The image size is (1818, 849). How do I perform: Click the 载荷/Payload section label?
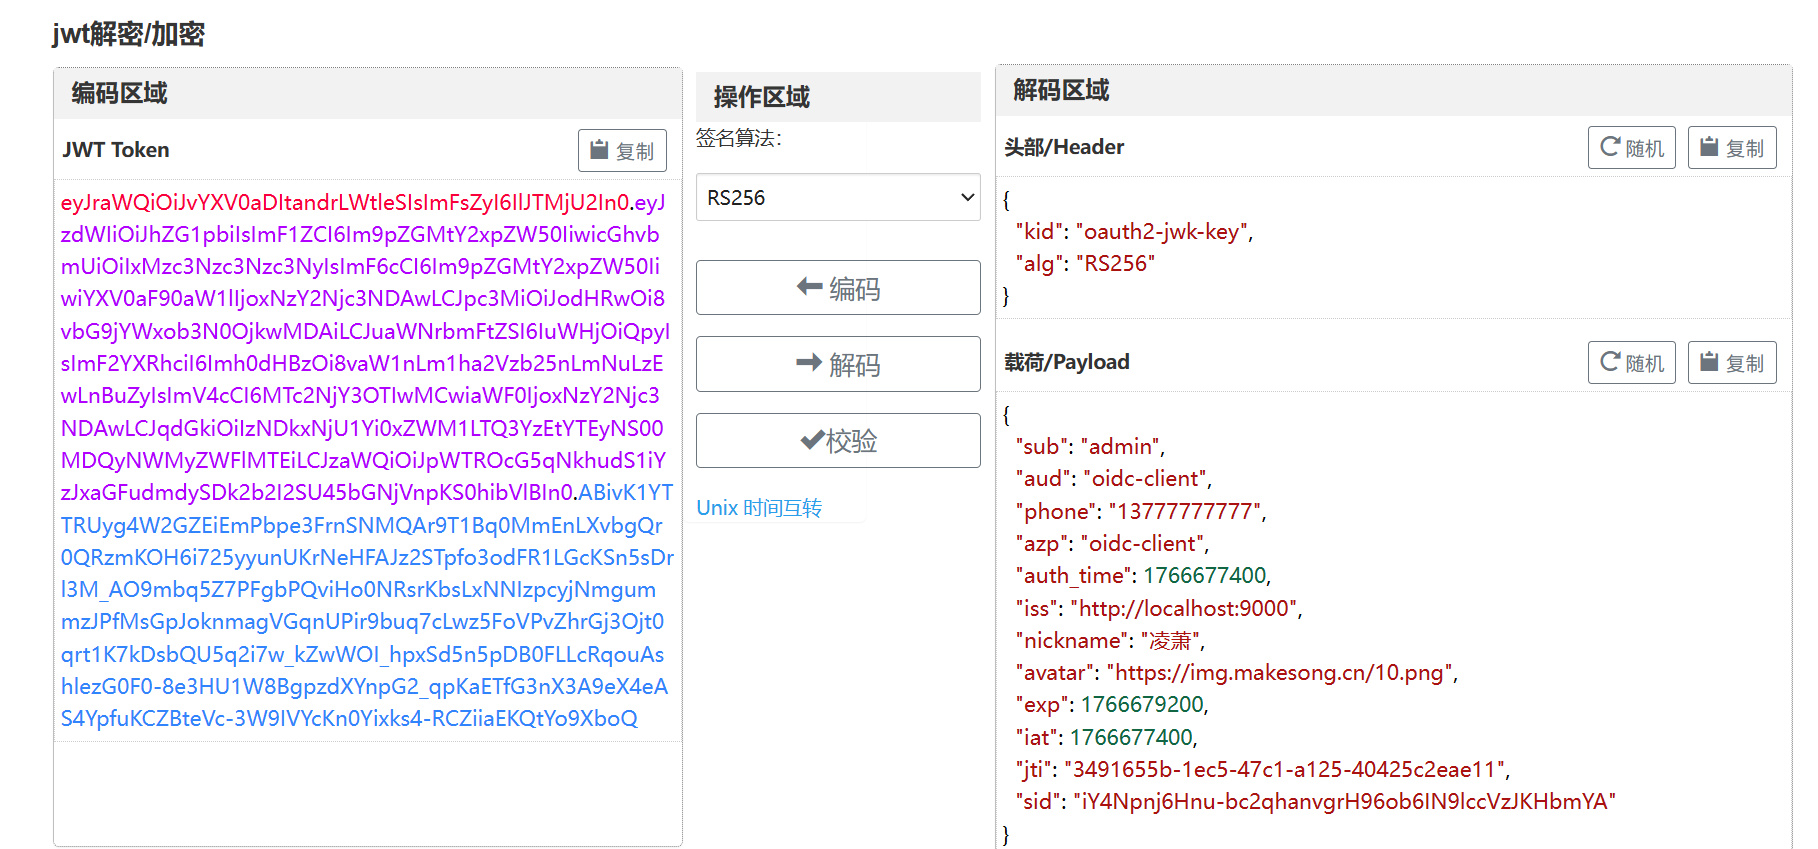[1067, 362]
